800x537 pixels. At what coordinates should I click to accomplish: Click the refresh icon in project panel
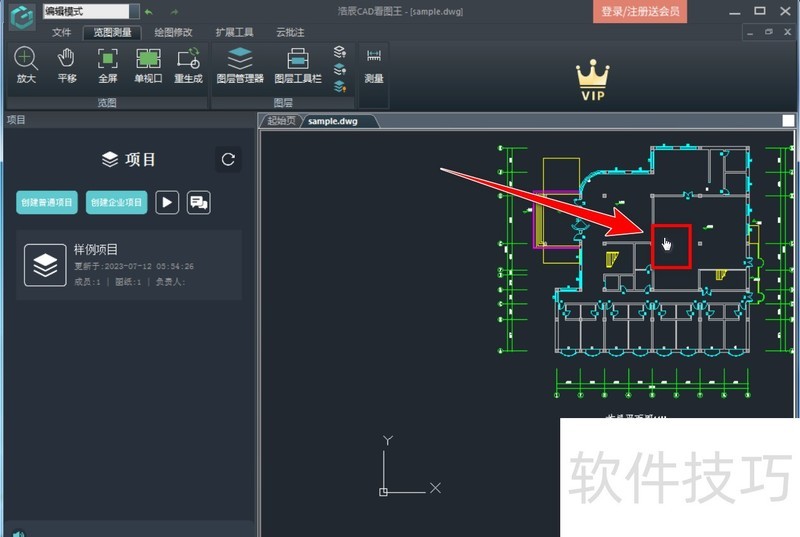coord(228,159)
